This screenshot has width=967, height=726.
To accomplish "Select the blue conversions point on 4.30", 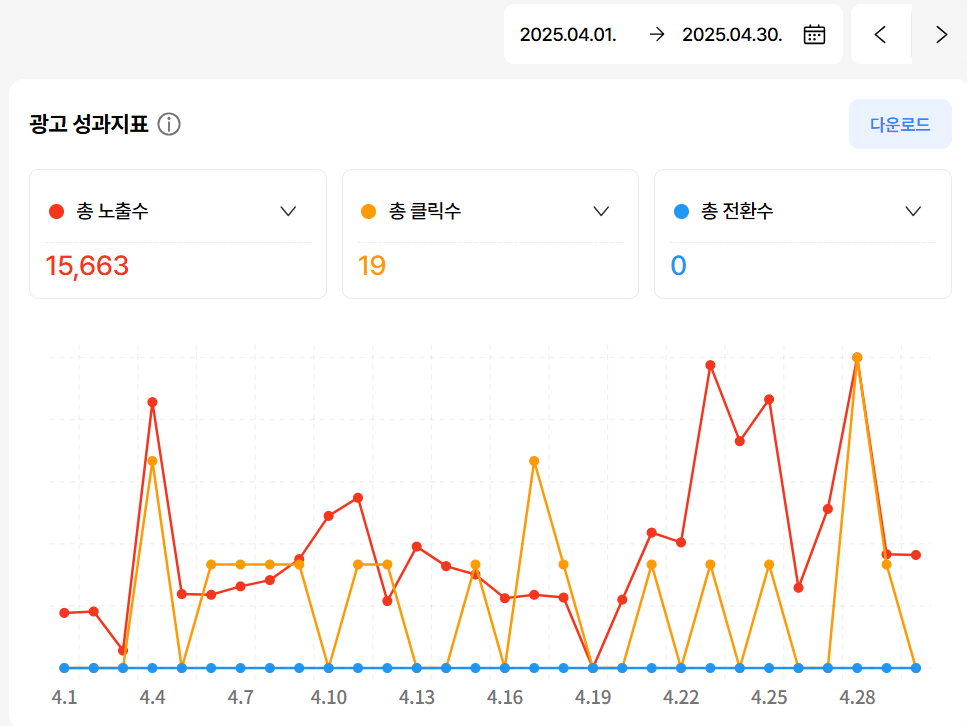I will 916,668.
